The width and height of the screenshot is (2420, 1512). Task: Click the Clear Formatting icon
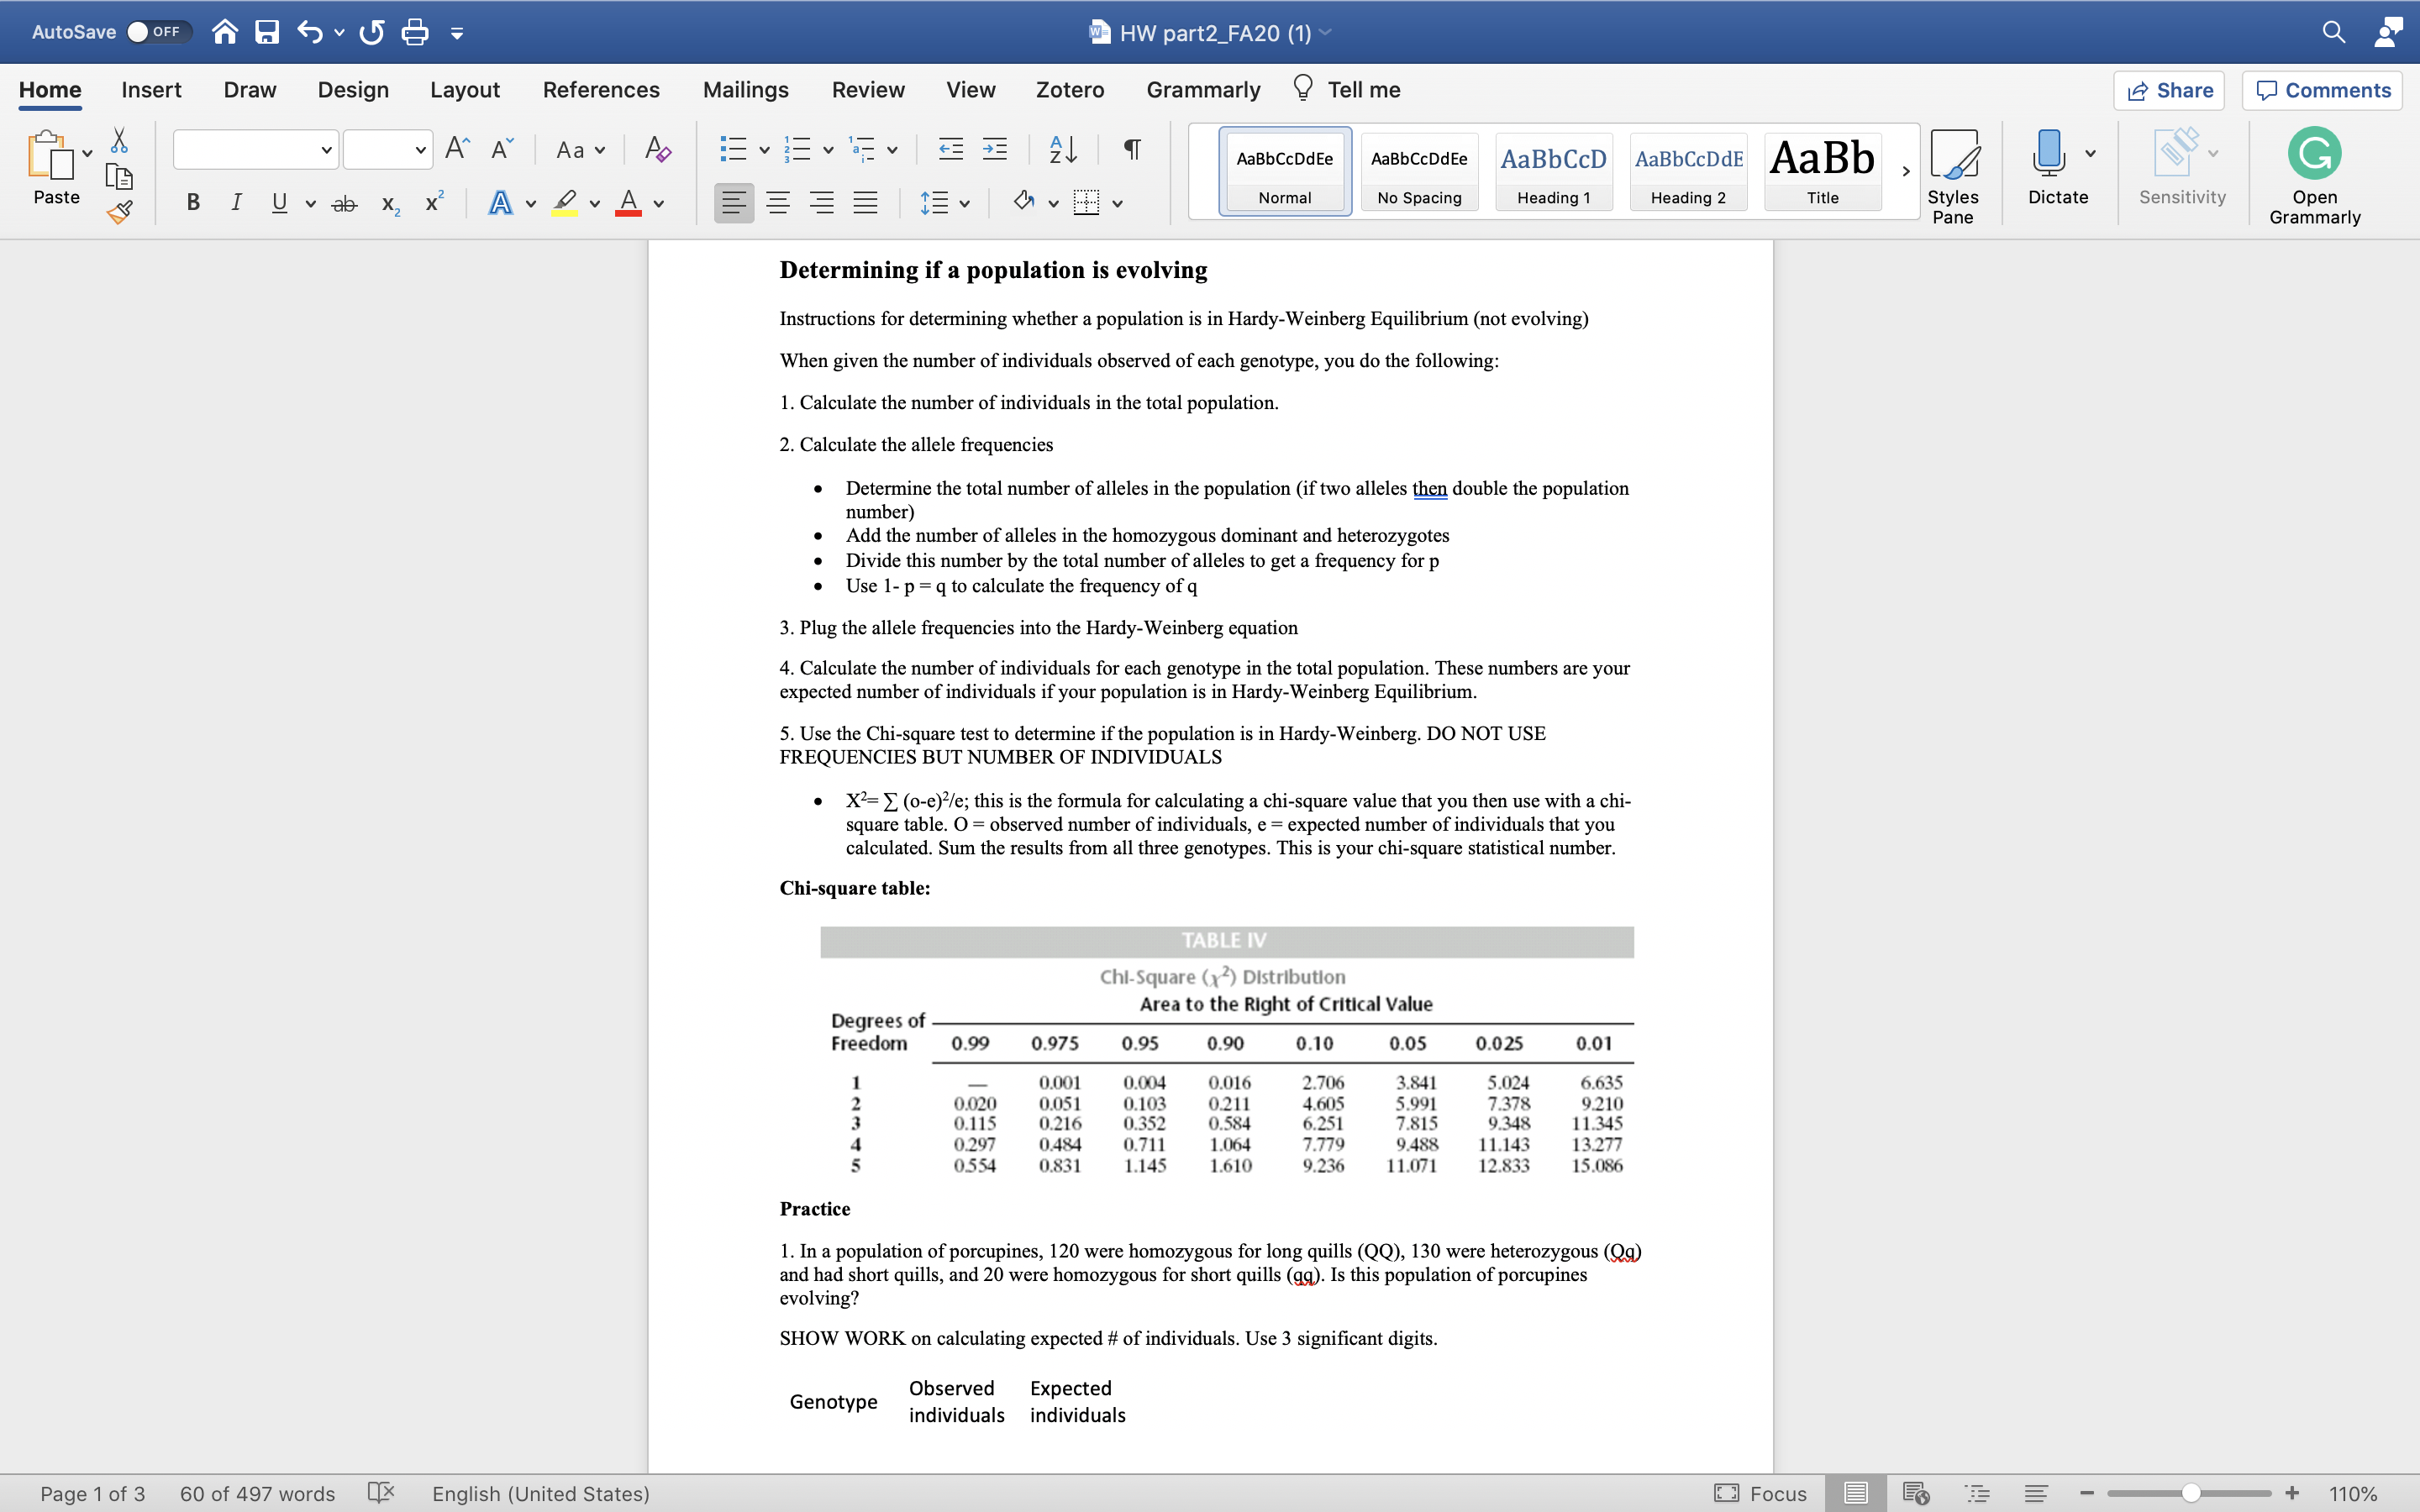pyautogui.click(x=657, y=150)
